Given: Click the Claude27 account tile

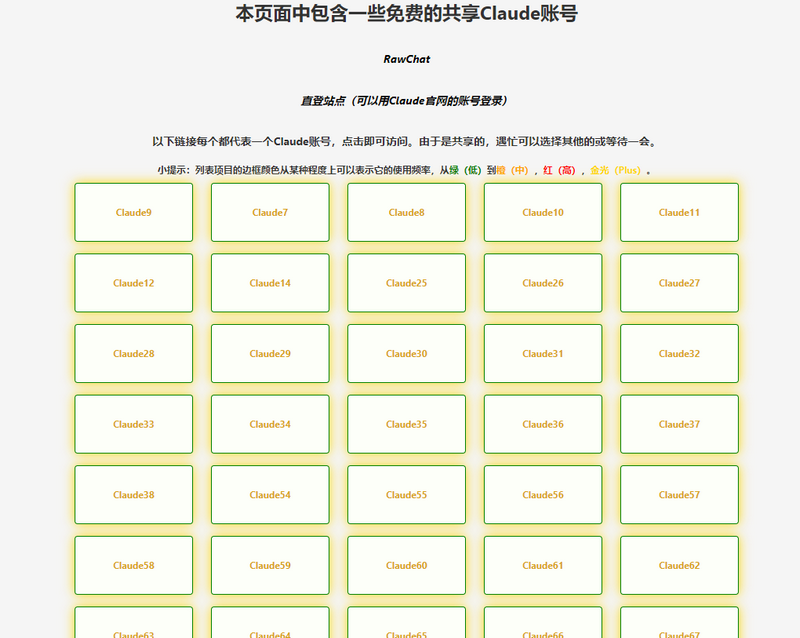Looking at the screenshot, I should (x=679, y=283).
